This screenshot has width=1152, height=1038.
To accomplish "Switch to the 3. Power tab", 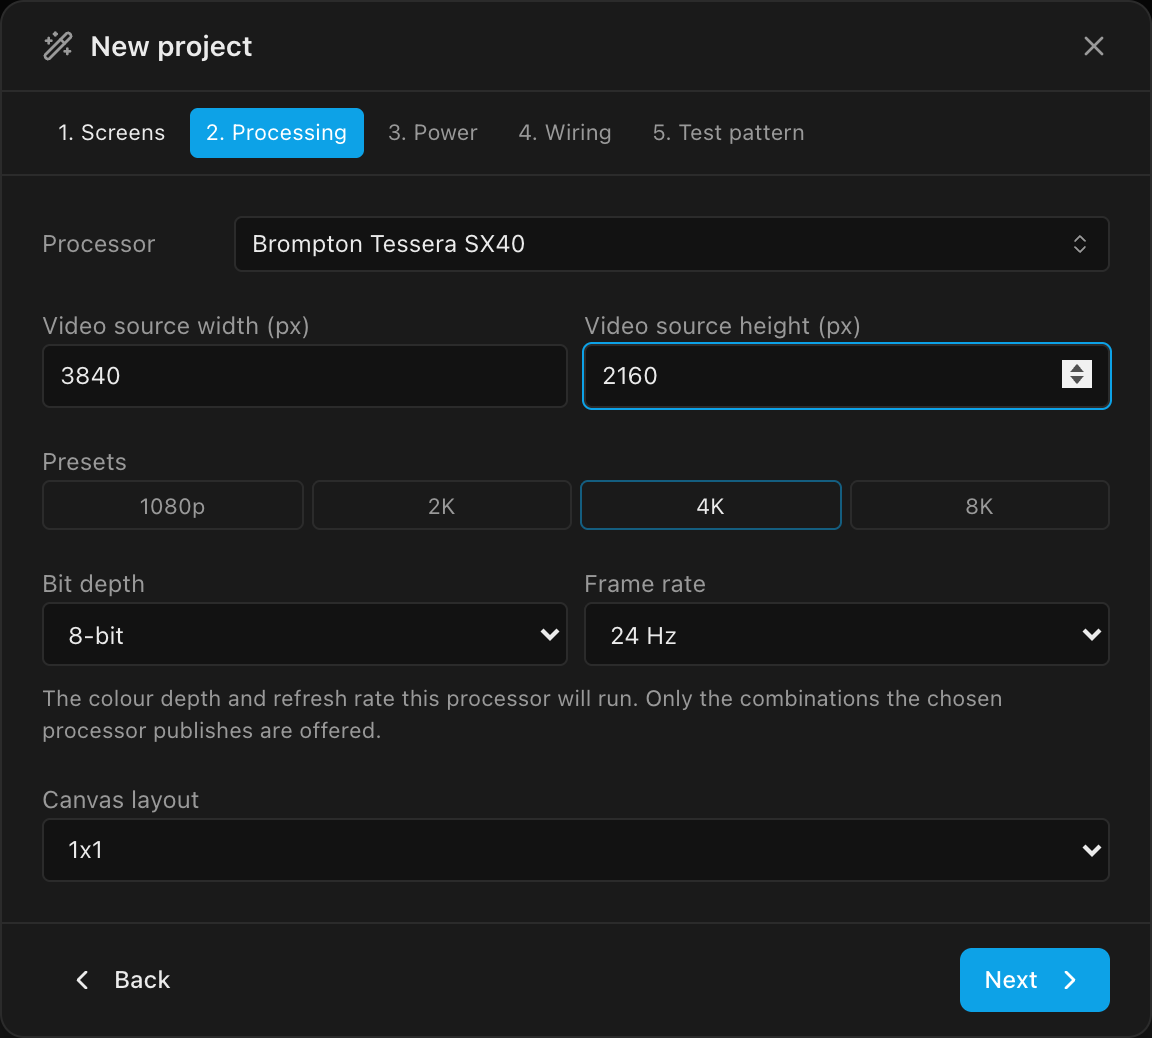I will coord(433,133).
